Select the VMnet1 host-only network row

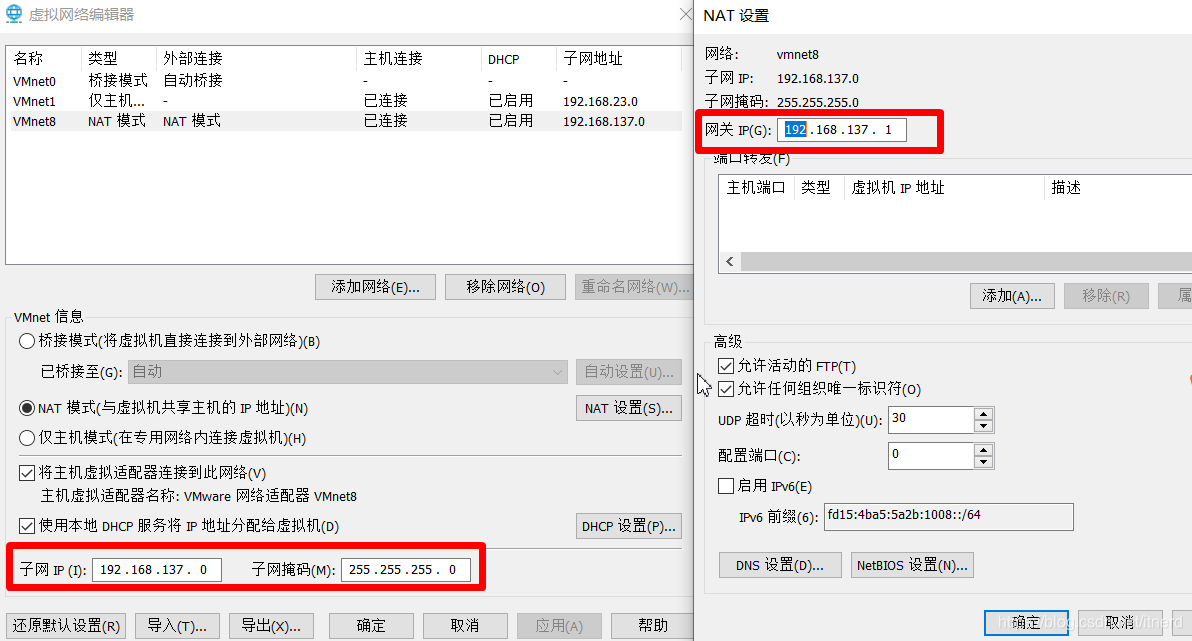pos(346,101)
